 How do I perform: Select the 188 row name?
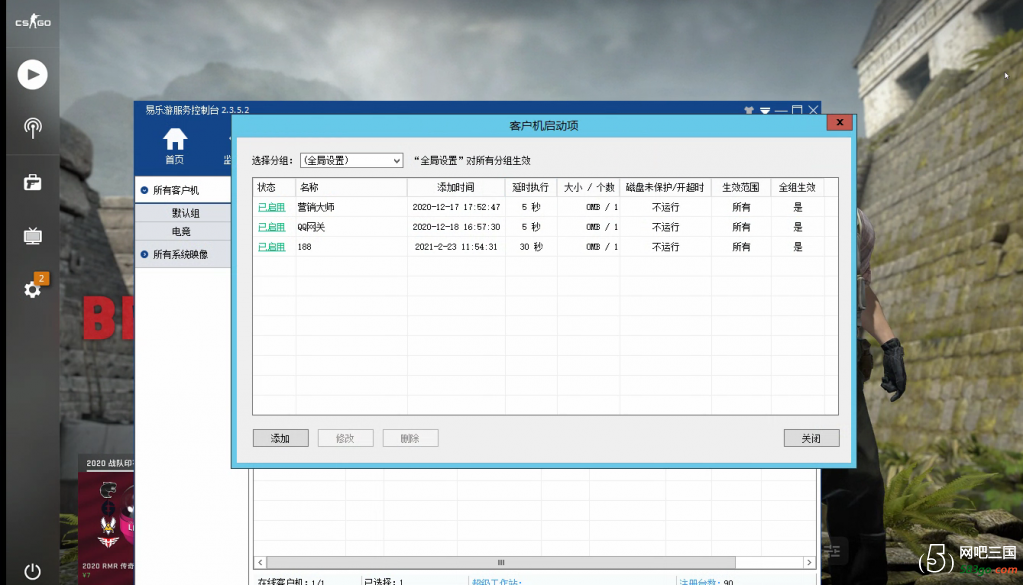pos(305,247)
